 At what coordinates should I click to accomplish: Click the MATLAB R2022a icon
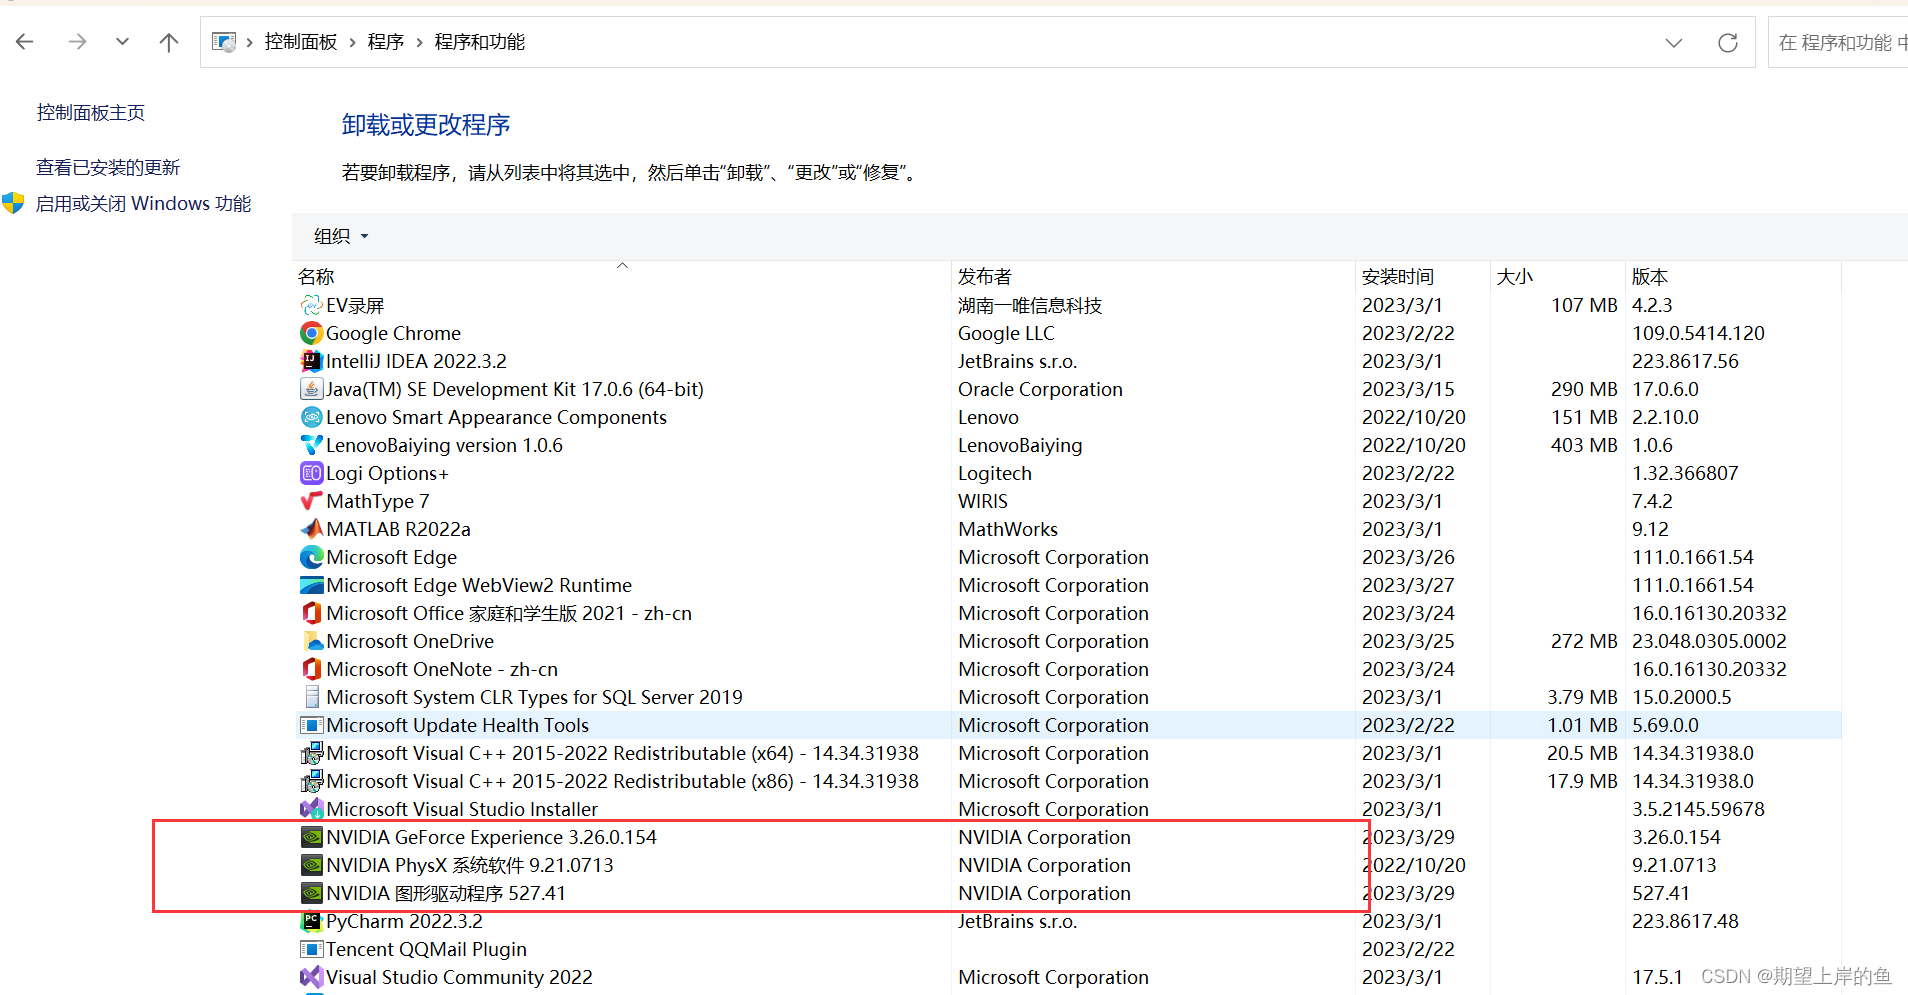pyautogui.click(x=312, y=529)
